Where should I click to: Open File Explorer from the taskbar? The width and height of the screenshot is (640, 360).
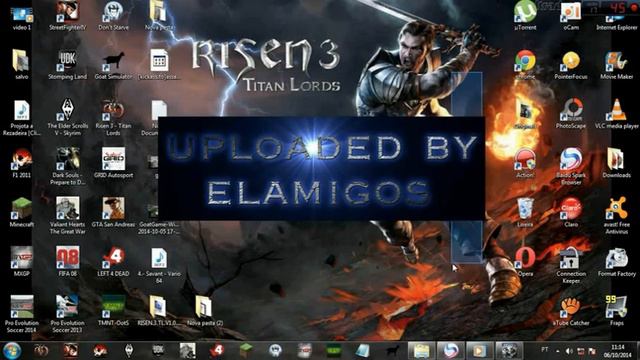click(x=422, y=351)
